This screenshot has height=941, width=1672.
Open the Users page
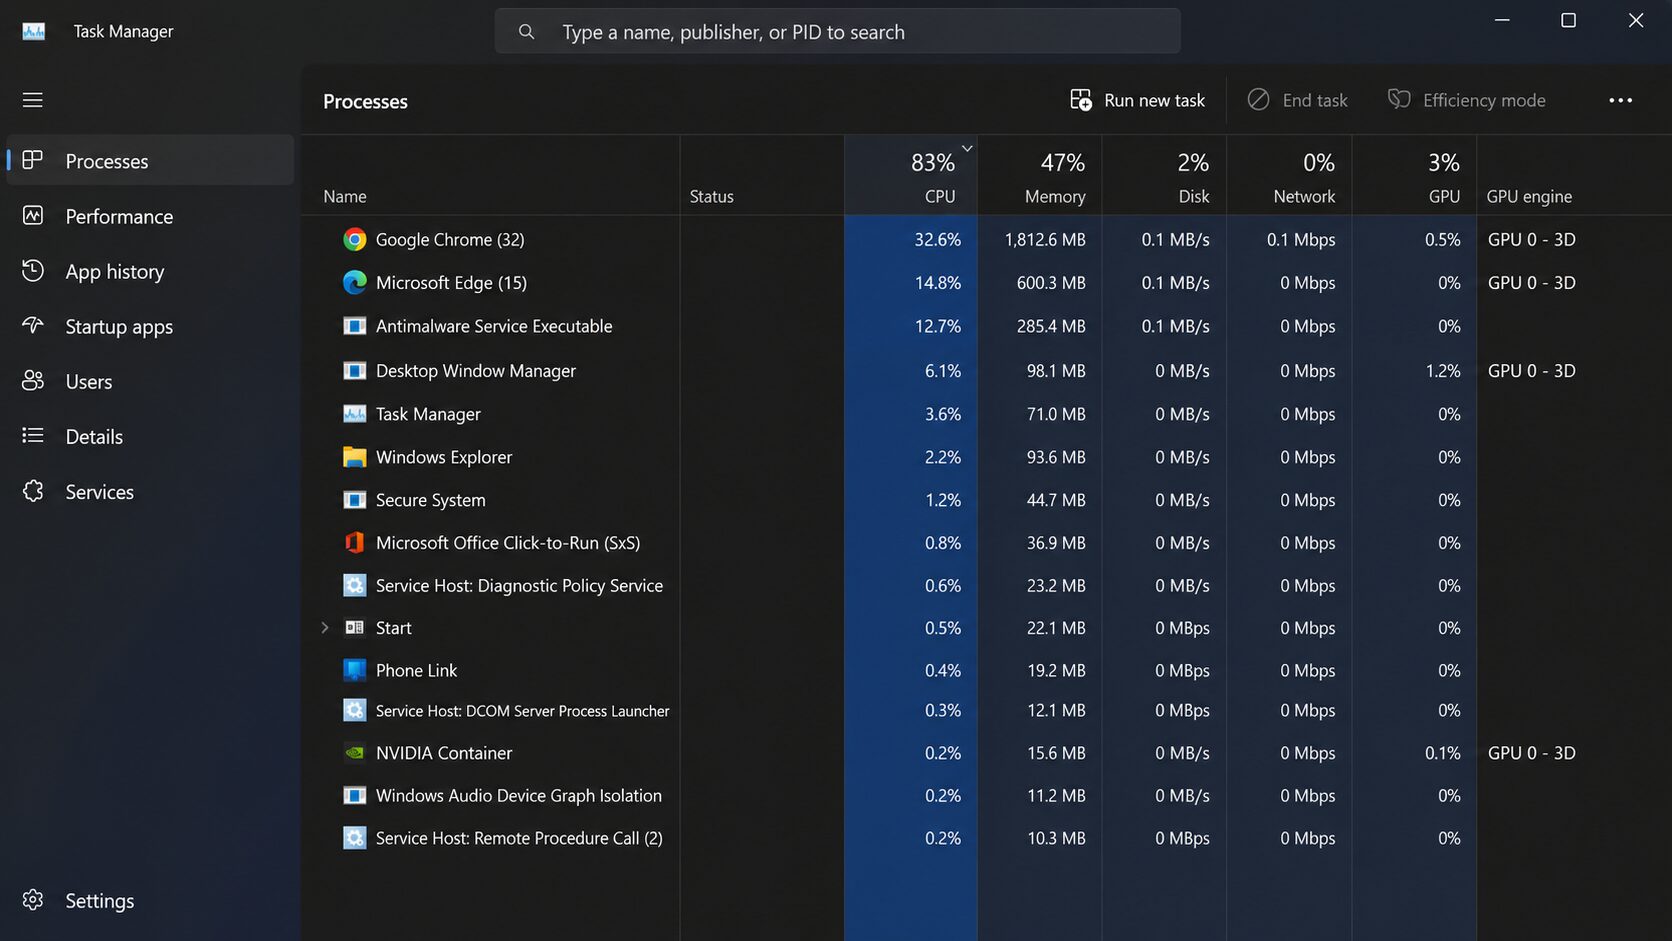150,381
